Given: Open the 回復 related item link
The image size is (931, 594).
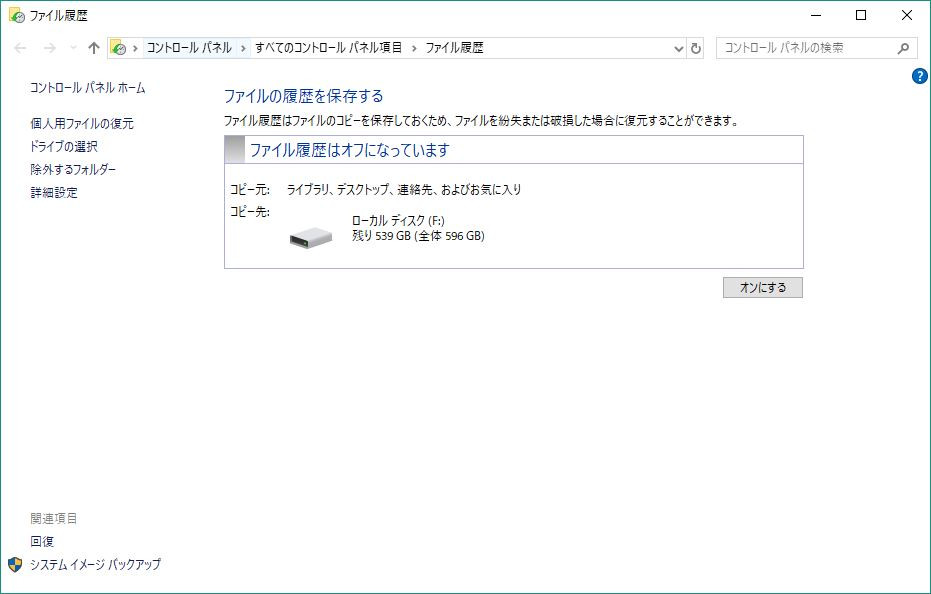Looking at the screenshot, I should pos(41,541).
